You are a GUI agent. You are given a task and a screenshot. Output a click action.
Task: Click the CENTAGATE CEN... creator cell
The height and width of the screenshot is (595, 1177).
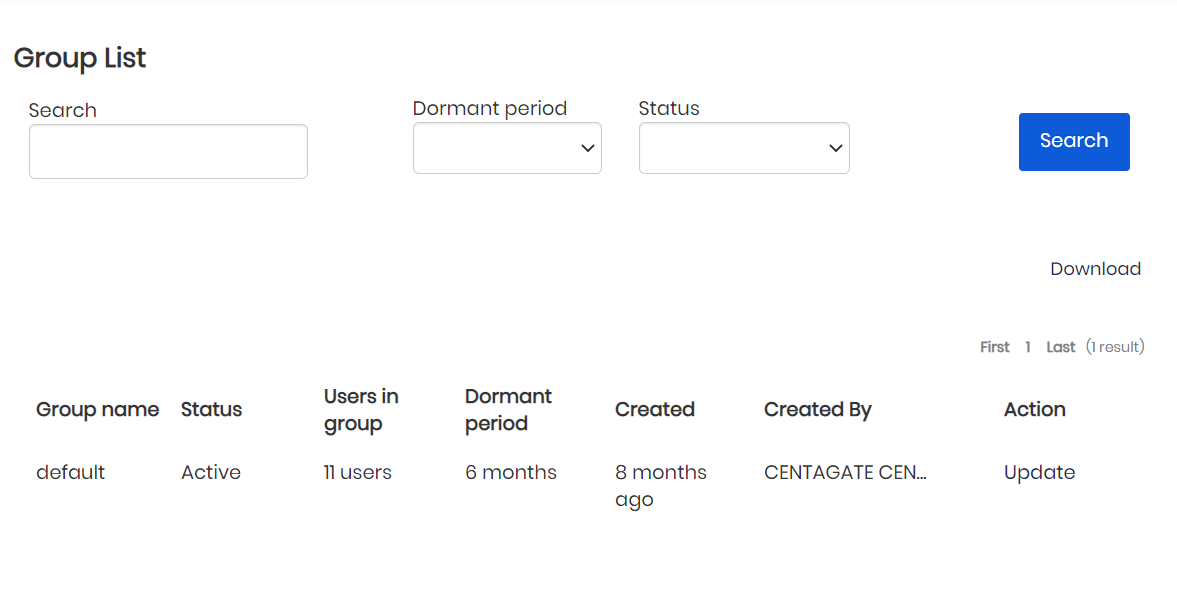click(x=845, y=472)
